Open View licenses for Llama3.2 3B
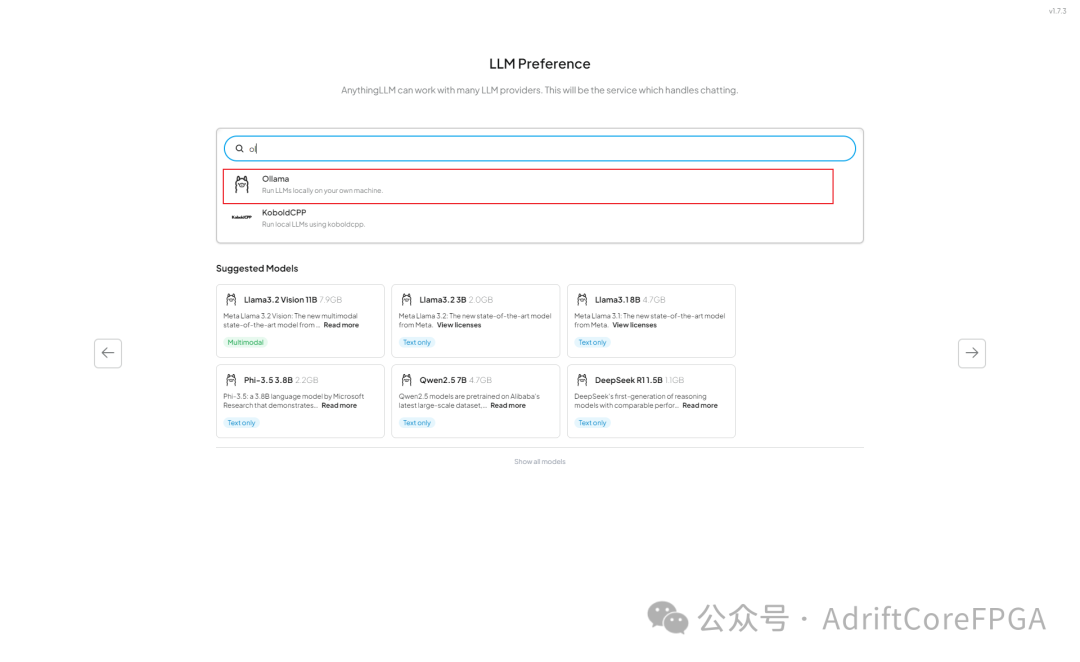Screen dimensions: 1080x662 tap(459, 325)
